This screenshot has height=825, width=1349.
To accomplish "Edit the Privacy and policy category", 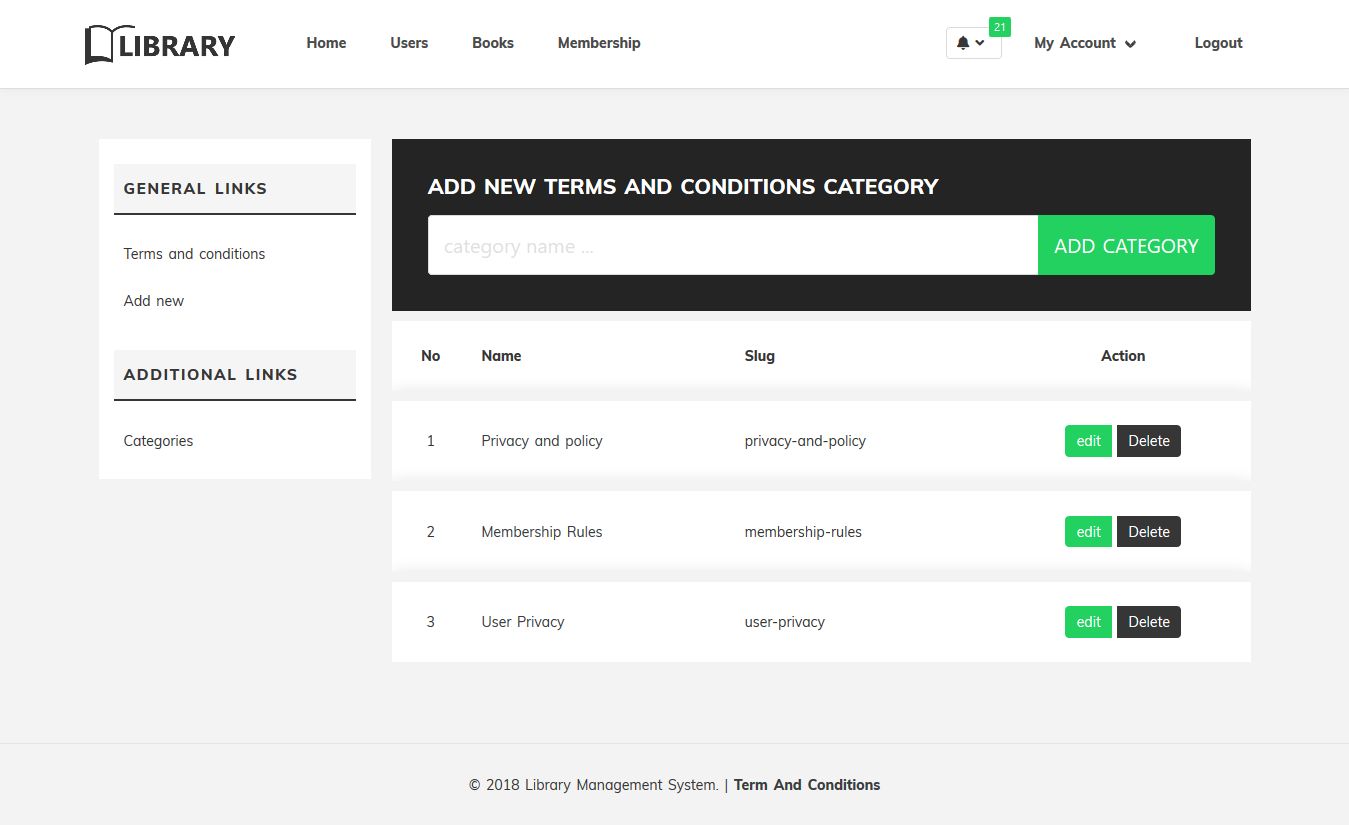I will point(1088,441).
